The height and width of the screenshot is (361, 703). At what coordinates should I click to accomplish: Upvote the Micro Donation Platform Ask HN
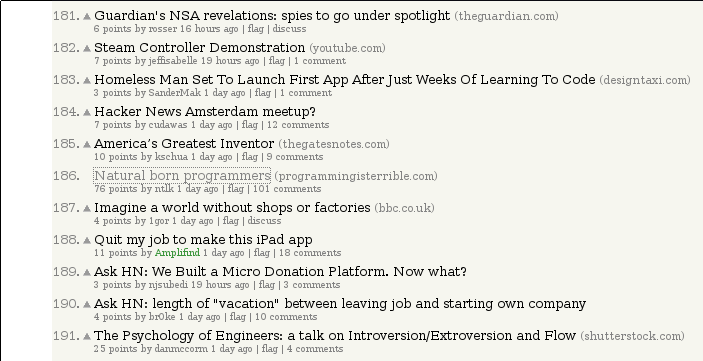point(87,273)
